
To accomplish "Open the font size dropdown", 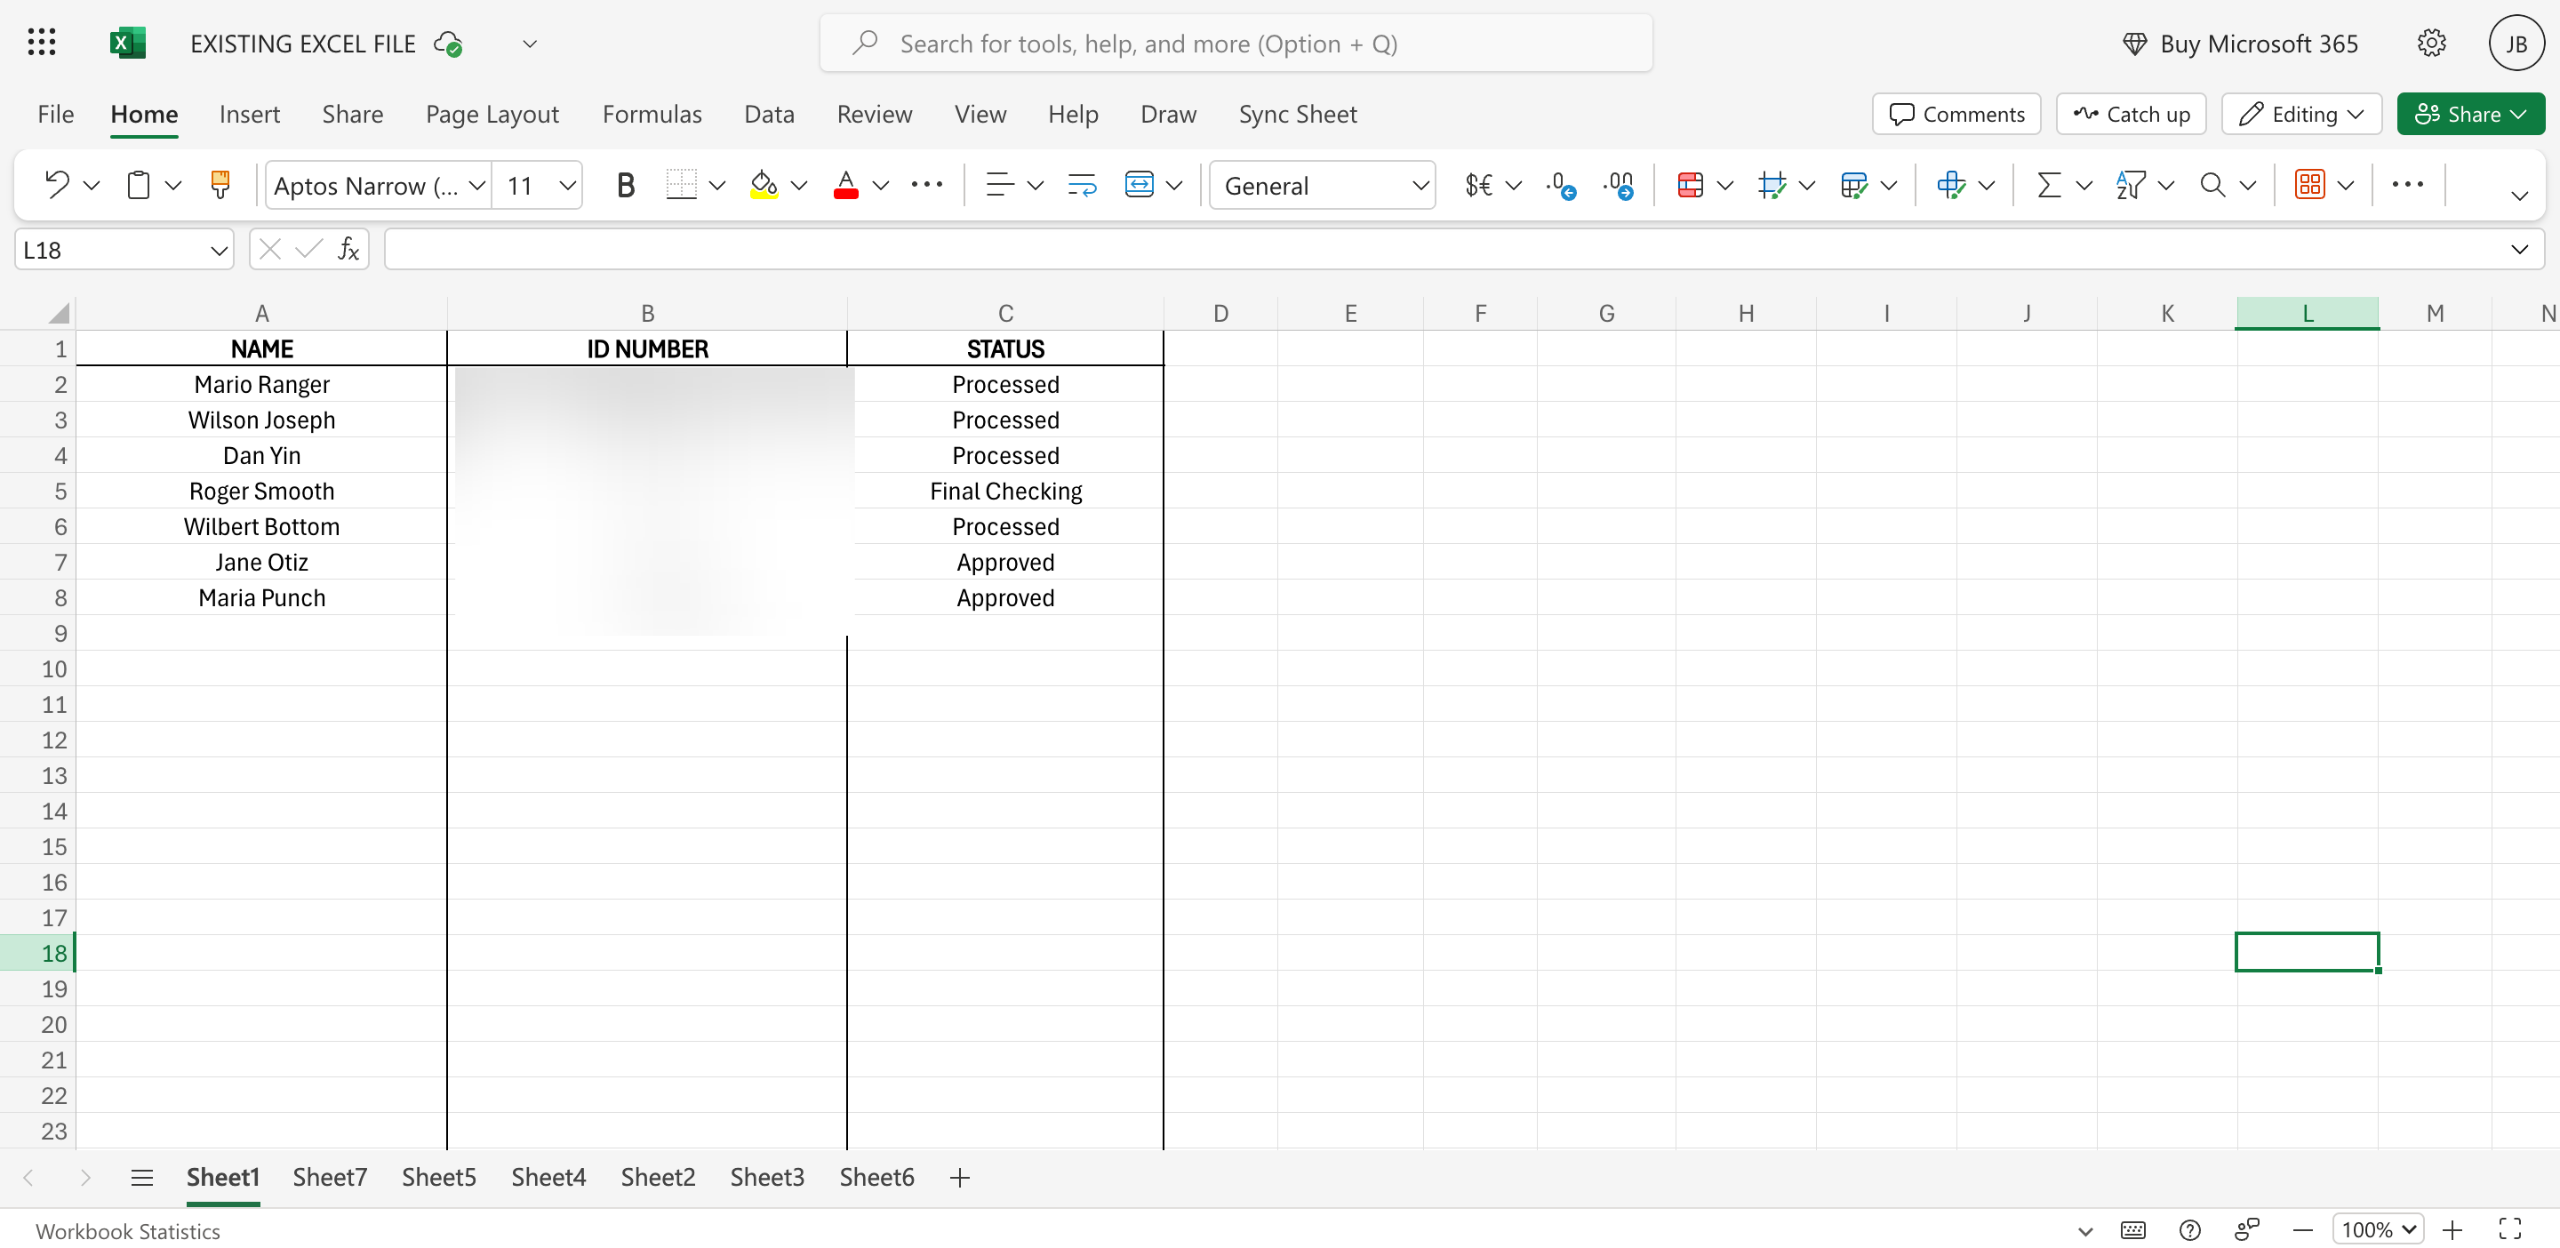I will tap(567, 185).
